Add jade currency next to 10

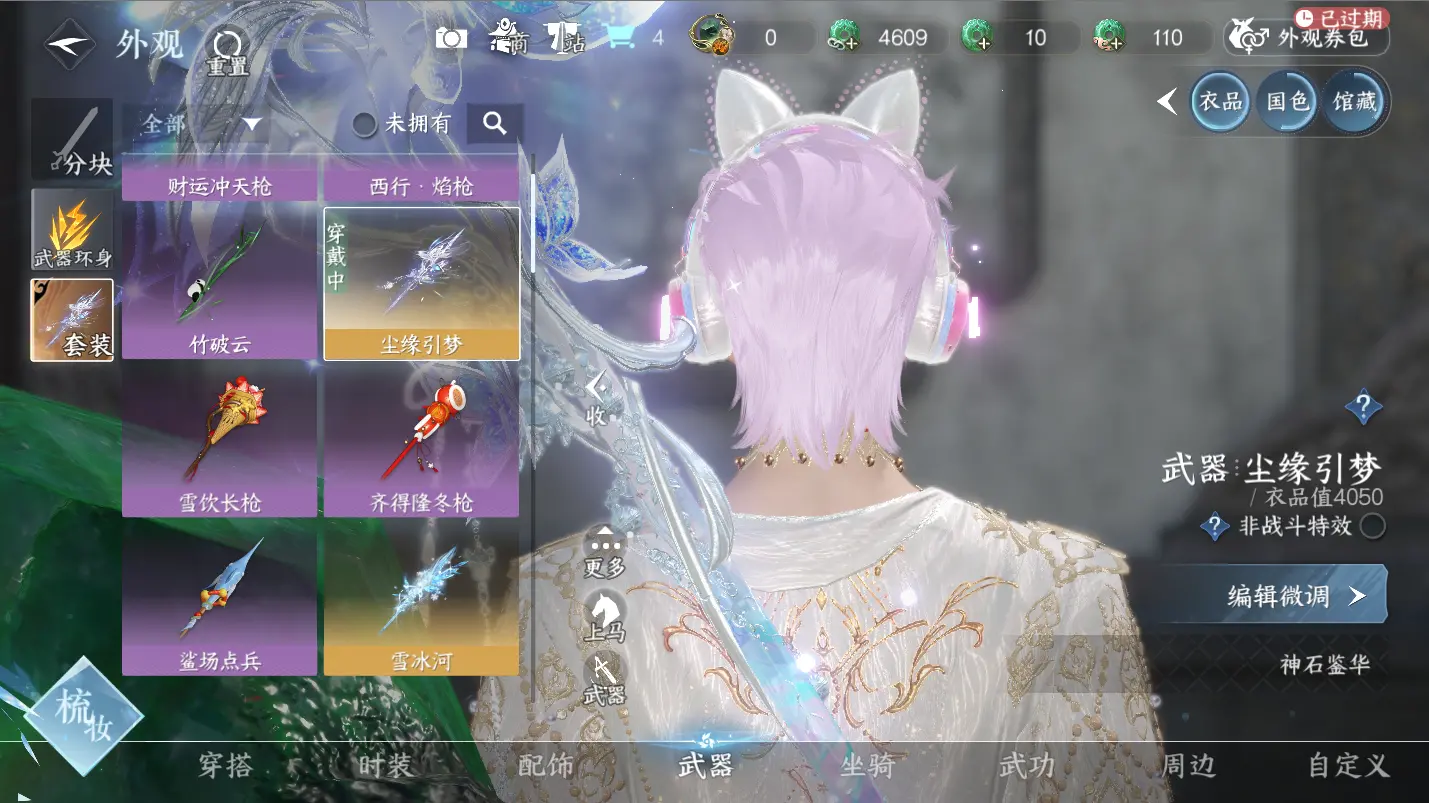point(976,38)
